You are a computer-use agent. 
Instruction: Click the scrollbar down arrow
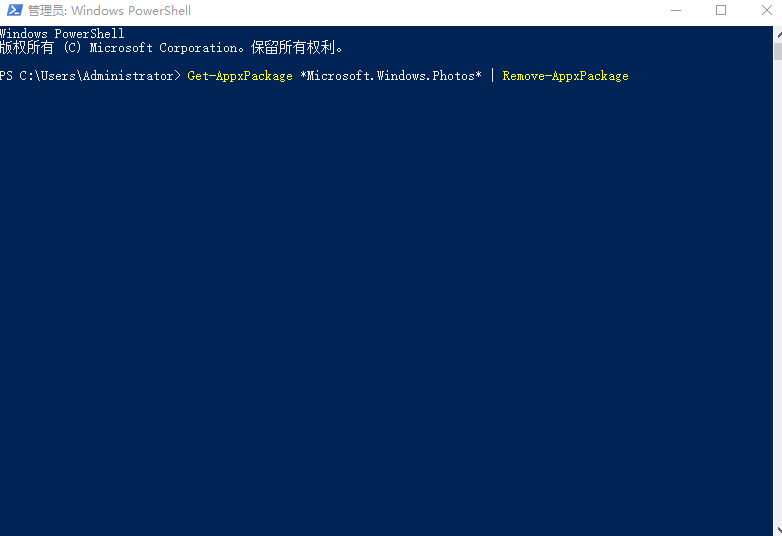coord(778,530)
